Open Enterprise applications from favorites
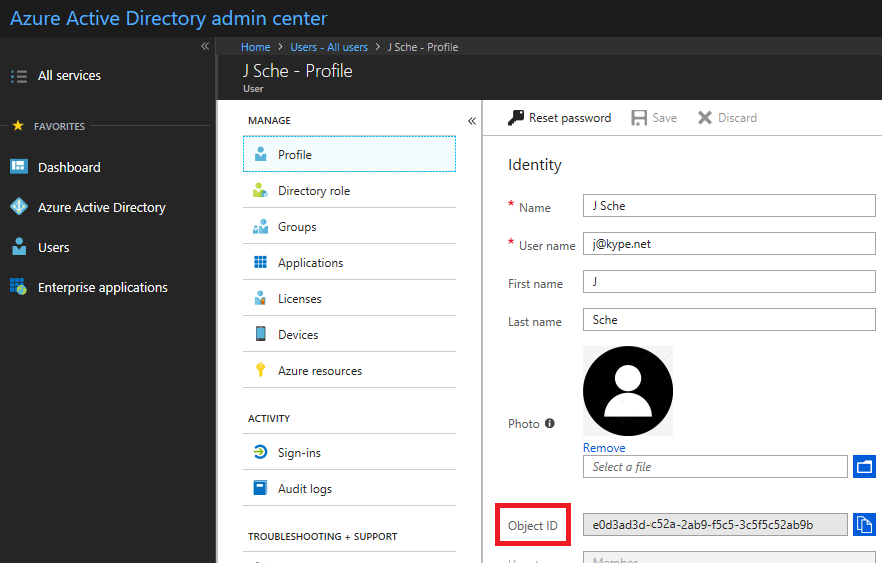Image resolution: width=882 pixels, height=563 pixels. click(x=103, y=287)
